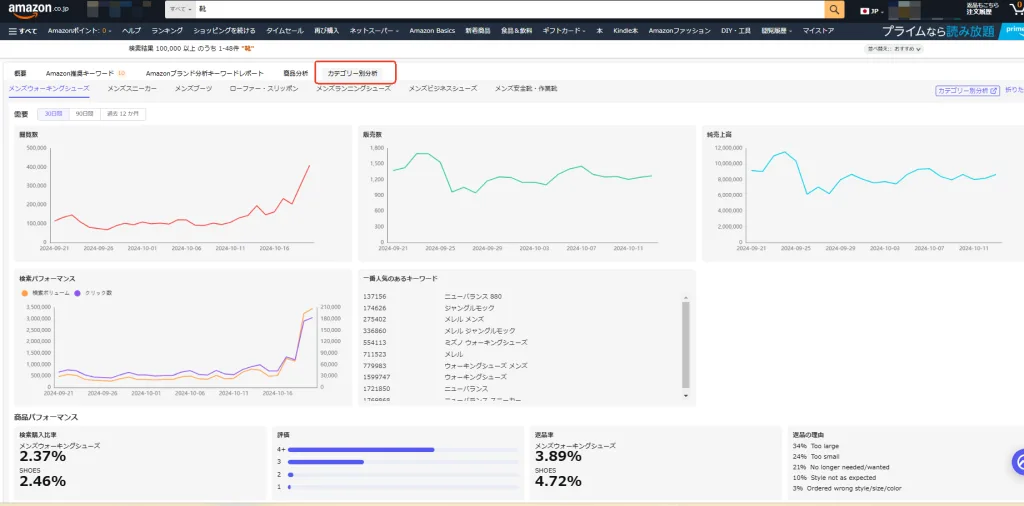Expand the ギフトカード dropdown

[564, 31]
